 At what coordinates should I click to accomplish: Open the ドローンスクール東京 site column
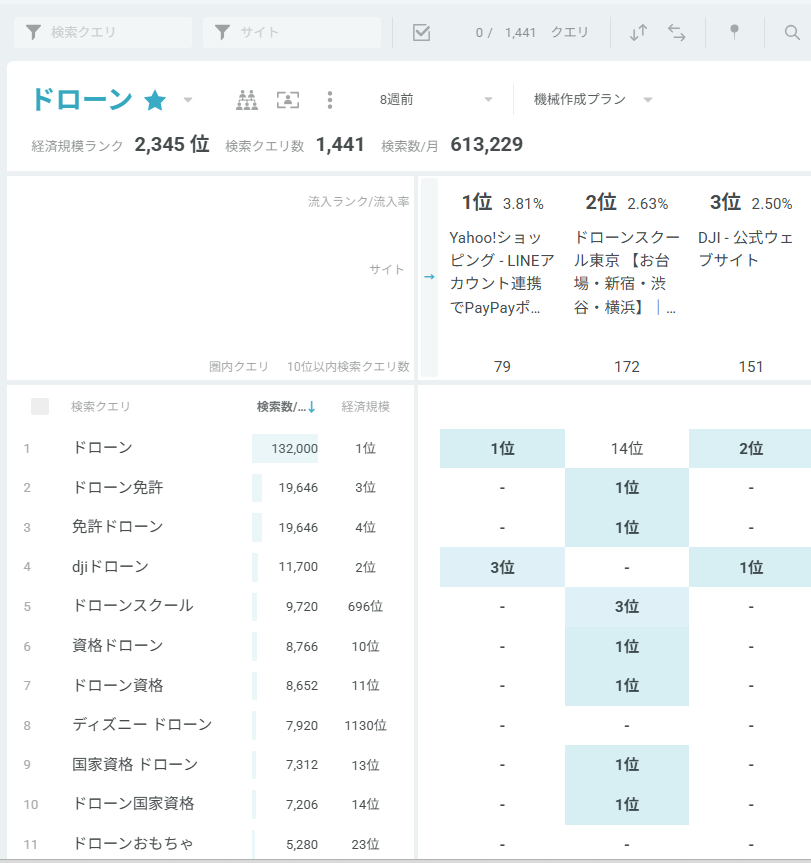click(627, 272)
